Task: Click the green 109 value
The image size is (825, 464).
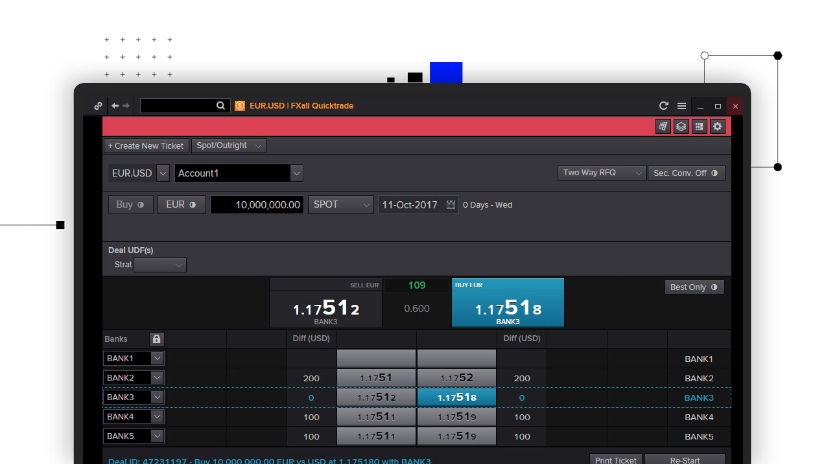Action: coord(417,285)
